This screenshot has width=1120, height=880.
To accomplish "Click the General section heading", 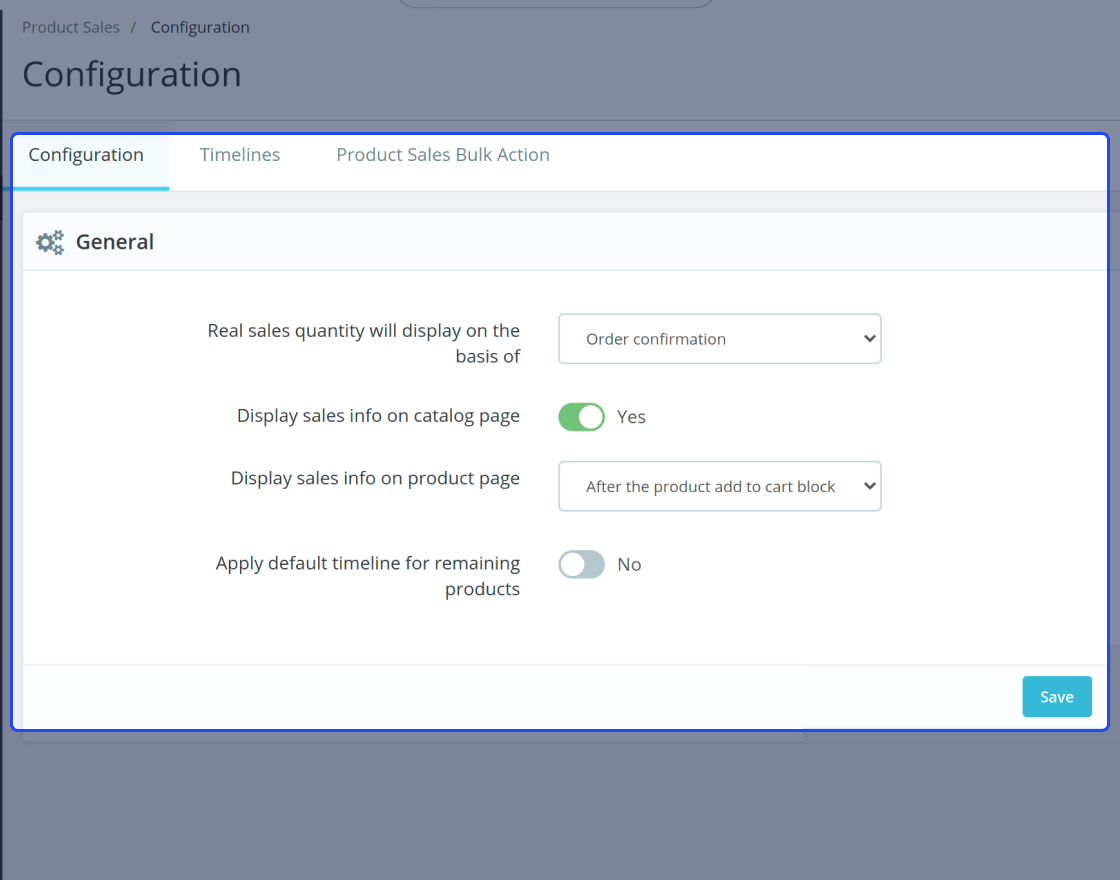I will tap(115, 242).
